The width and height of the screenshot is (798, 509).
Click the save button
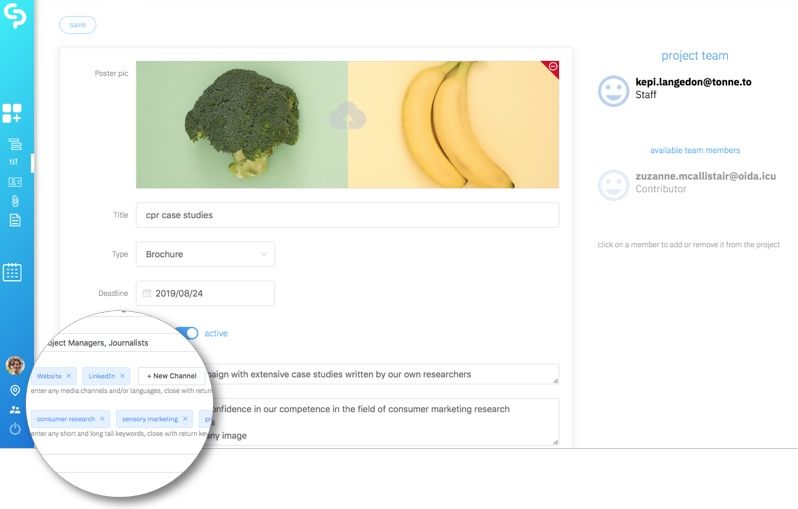[x=78, y=25]
